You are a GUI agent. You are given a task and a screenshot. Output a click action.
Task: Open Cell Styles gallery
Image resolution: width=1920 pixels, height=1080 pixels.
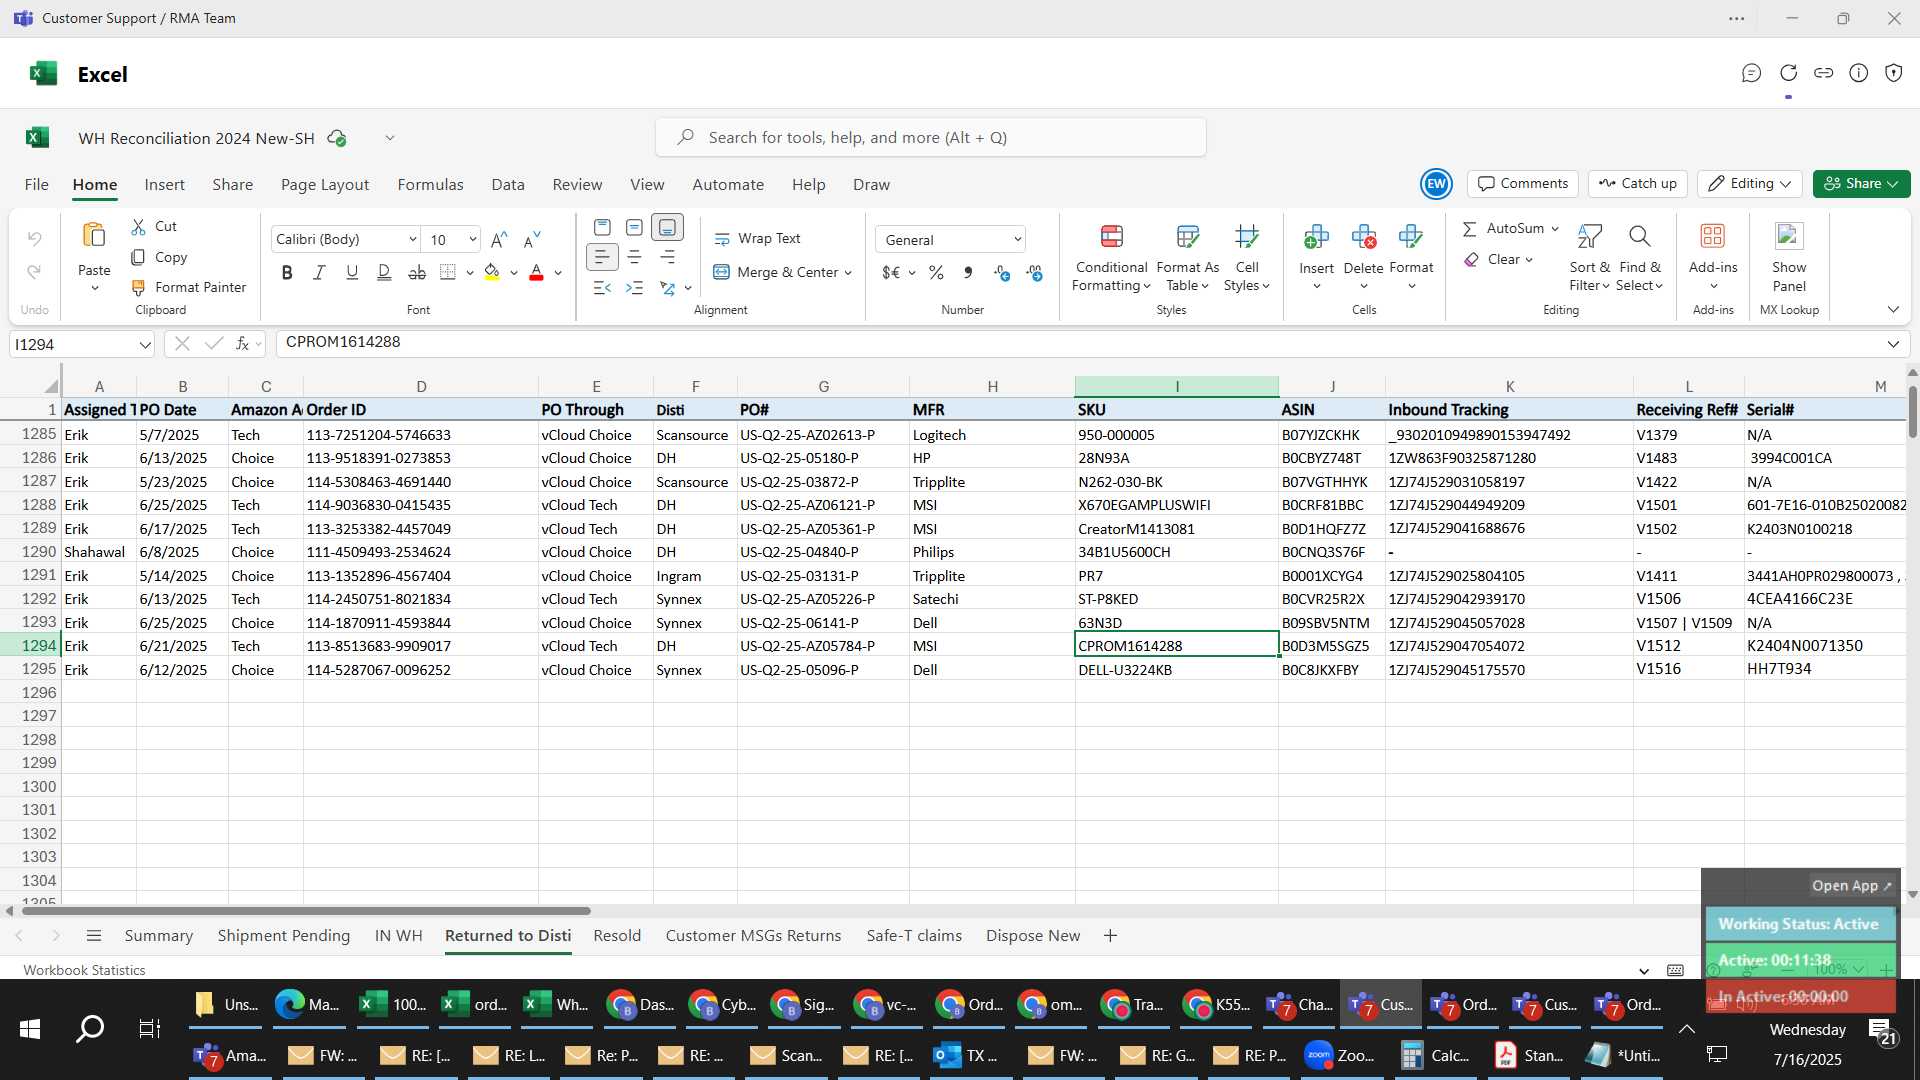1246,258
